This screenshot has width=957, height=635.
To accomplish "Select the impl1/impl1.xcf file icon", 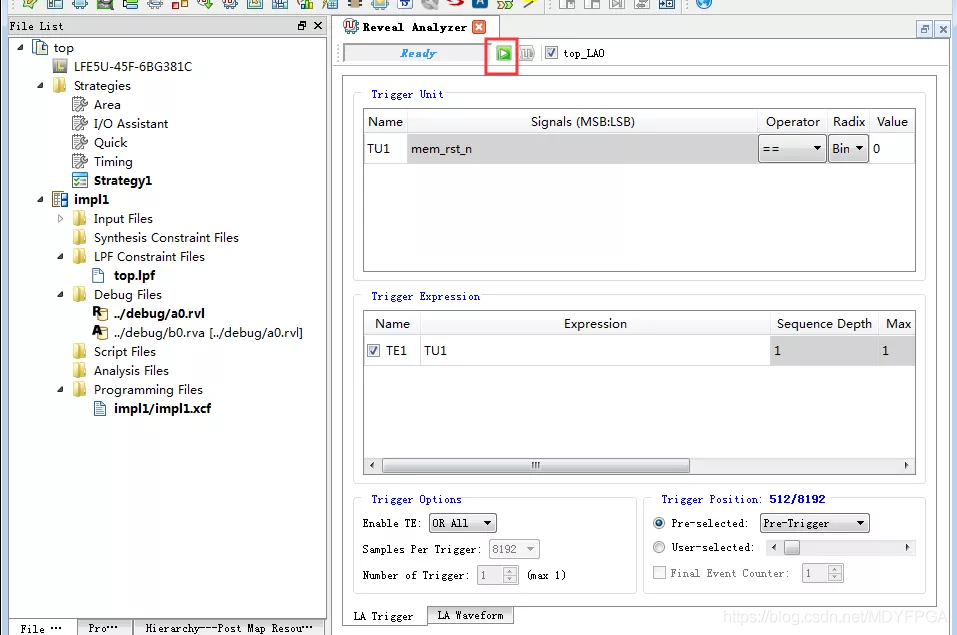I will [99, 408].
